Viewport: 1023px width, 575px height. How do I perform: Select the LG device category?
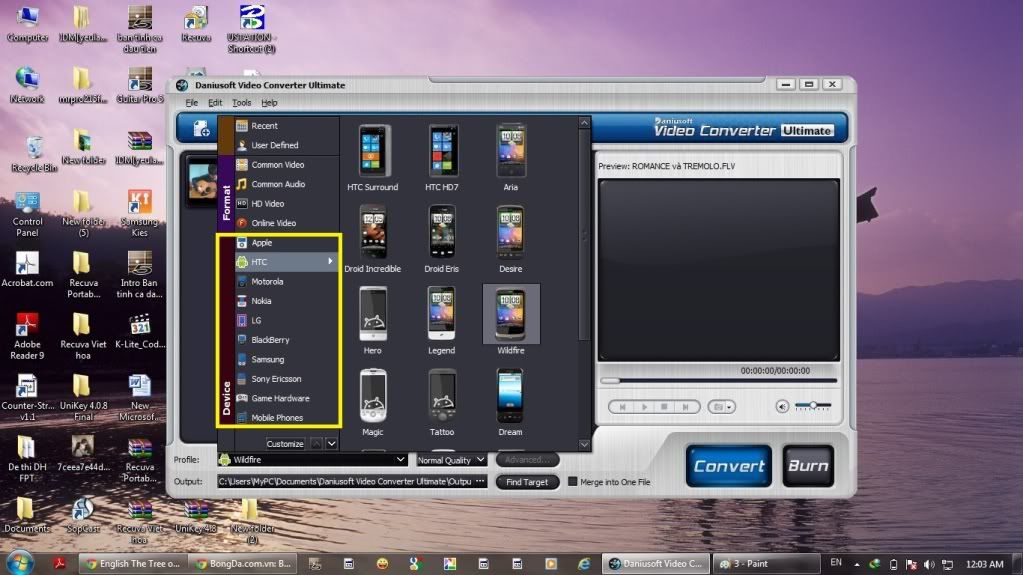point(287,320)
